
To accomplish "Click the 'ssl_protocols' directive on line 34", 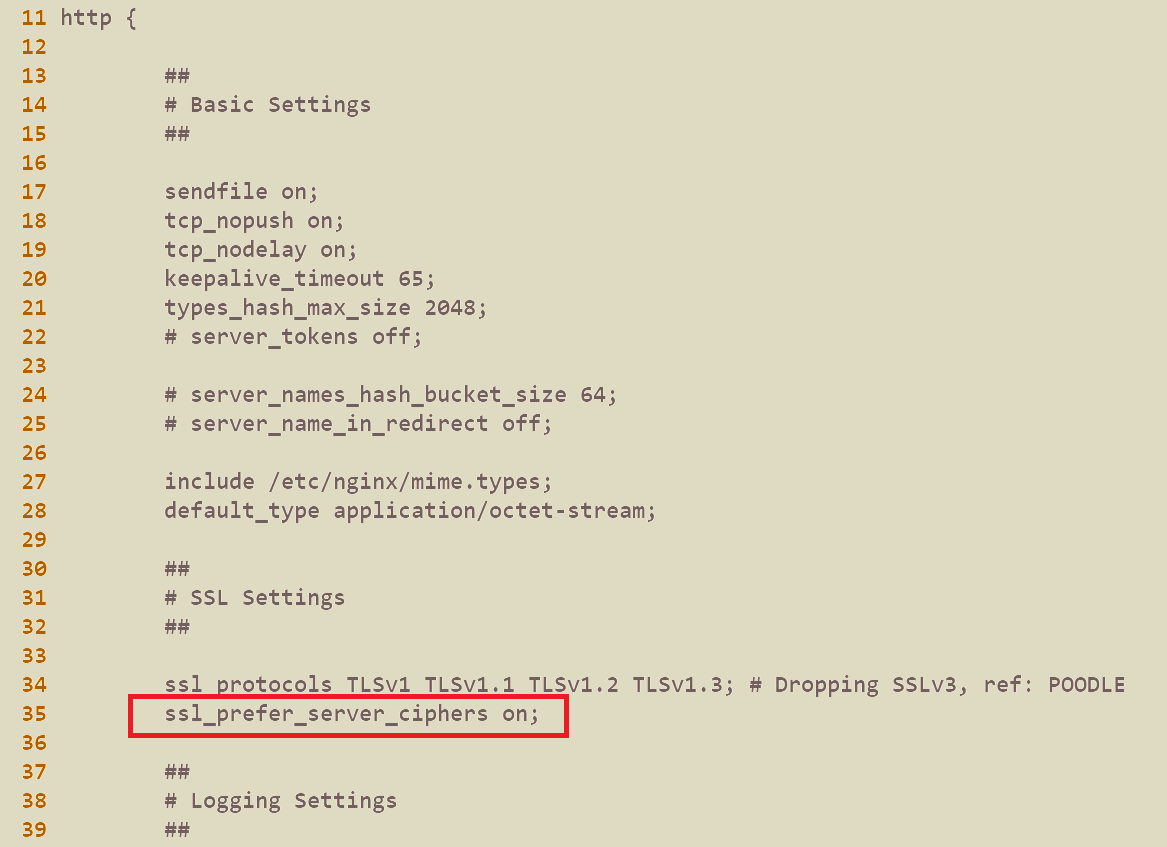I will 249,685.
